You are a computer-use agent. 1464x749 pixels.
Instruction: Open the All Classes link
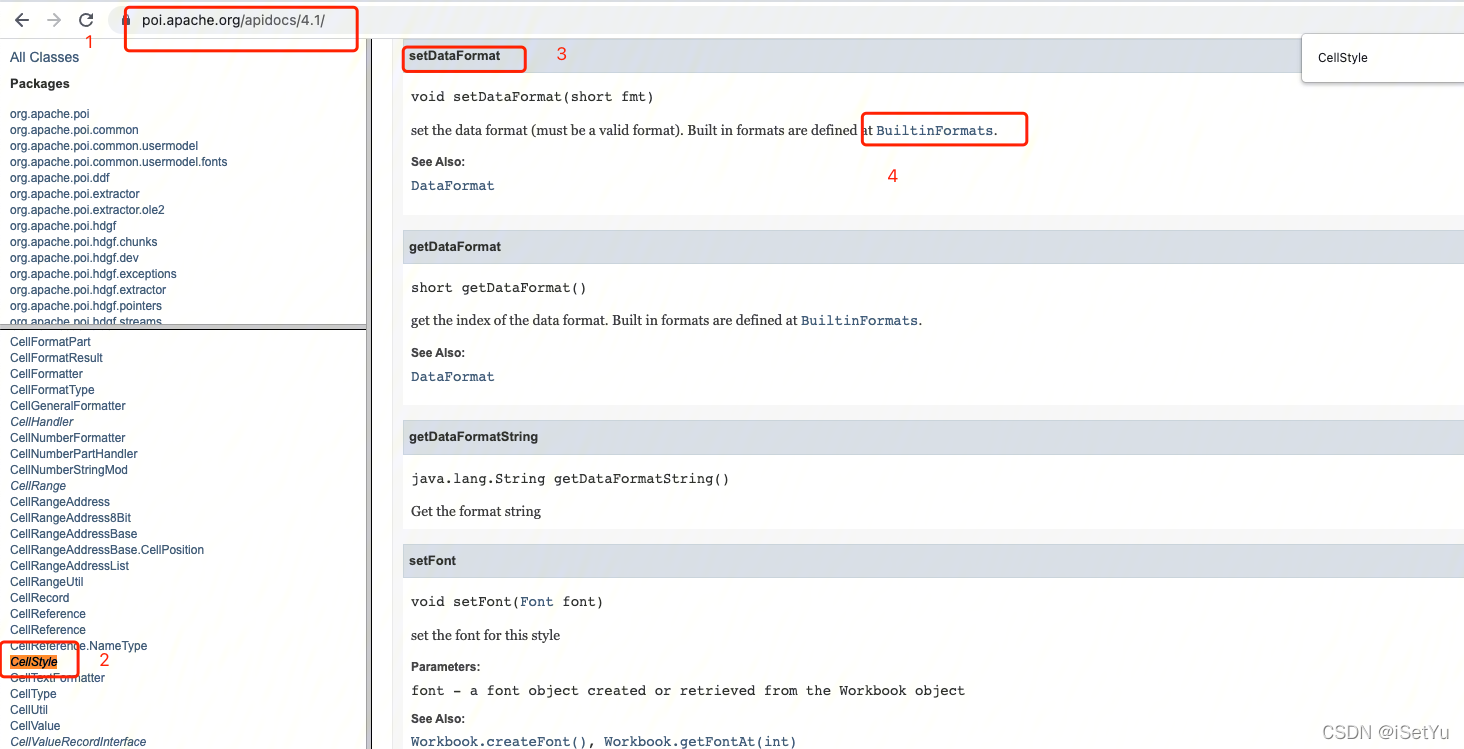point(44,57)
